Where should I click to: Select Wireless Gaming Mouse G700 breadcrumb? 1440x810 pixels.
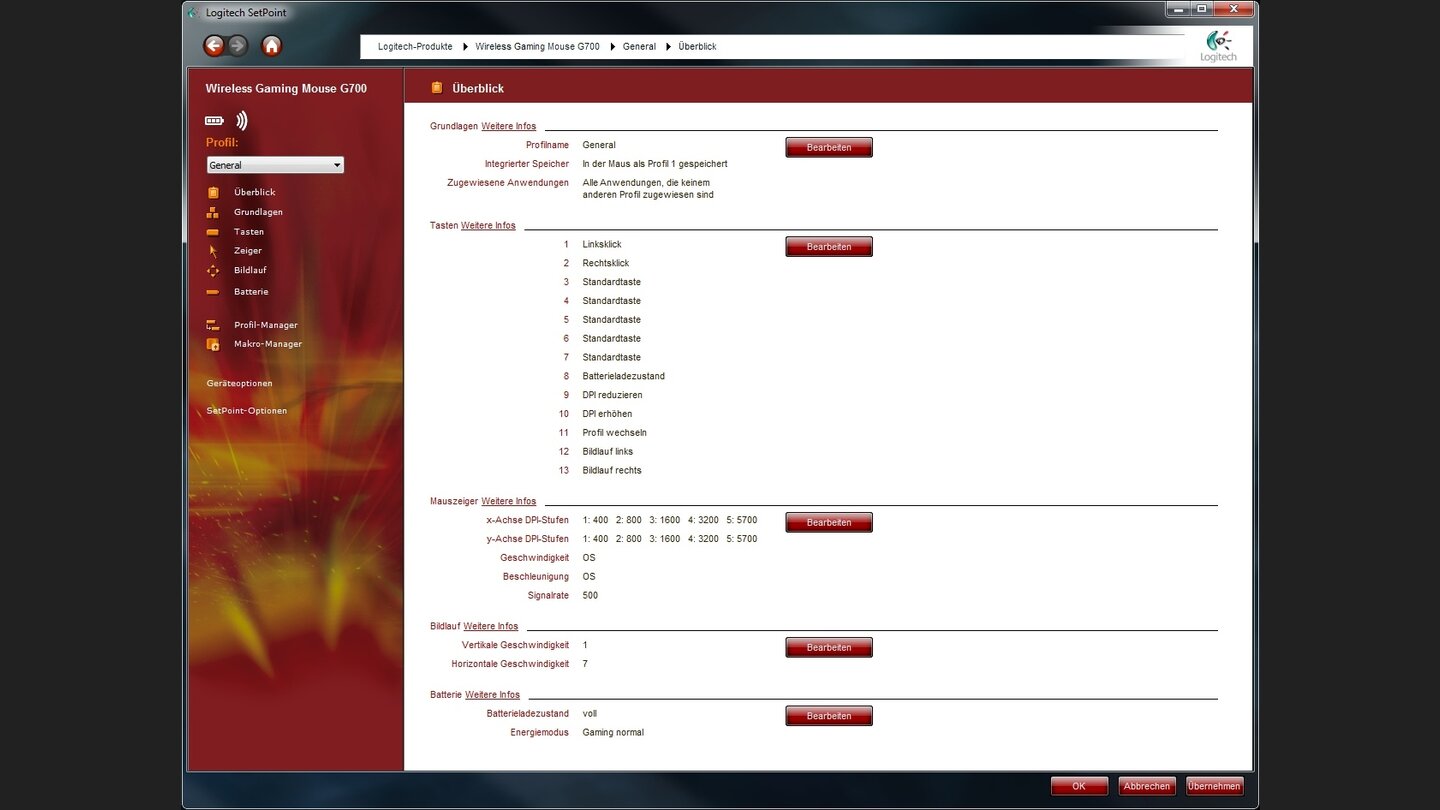(538, 47)
